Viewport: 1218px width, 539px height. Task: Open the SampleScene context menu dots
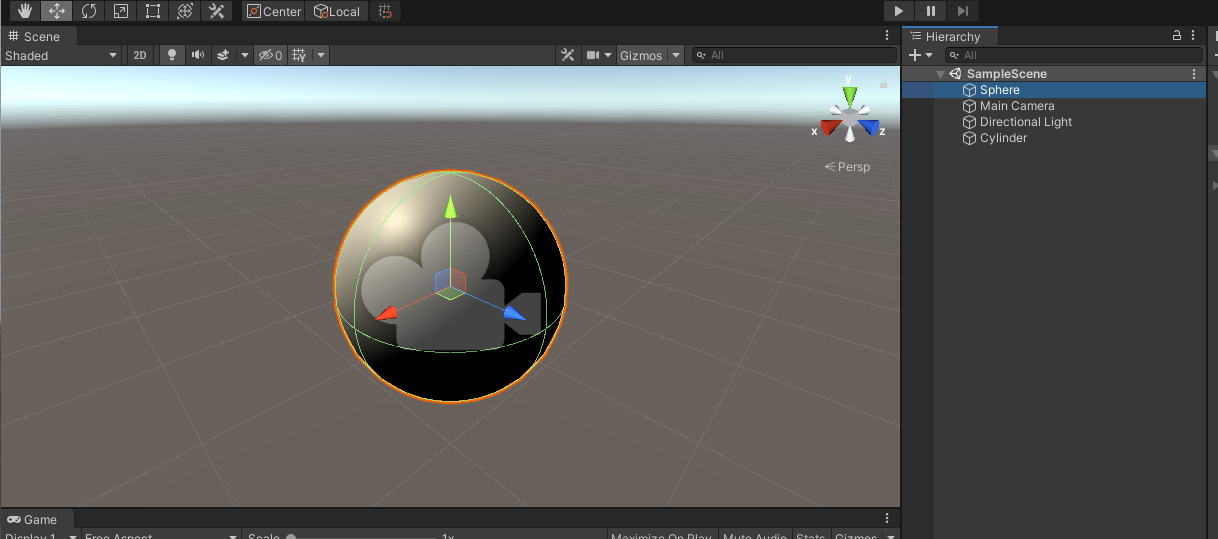pyautogui.click(x=1194, y=74)
